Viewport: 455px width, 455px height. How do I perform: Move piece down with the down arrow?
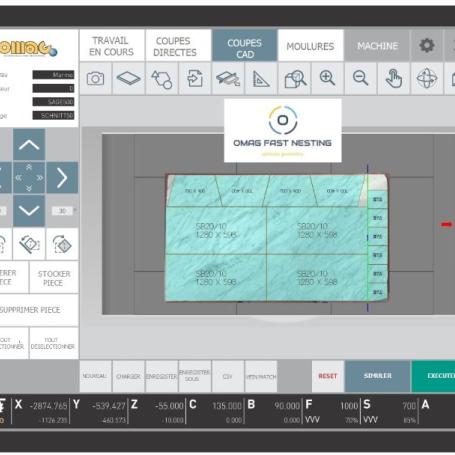29,211
